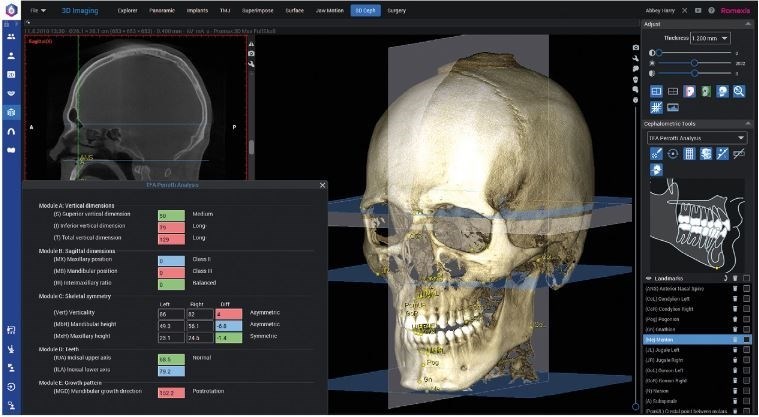Screen dimensions: 759x417
Task: Toggle the Jugale Left landmark checkbox
Action: (746, 350)
